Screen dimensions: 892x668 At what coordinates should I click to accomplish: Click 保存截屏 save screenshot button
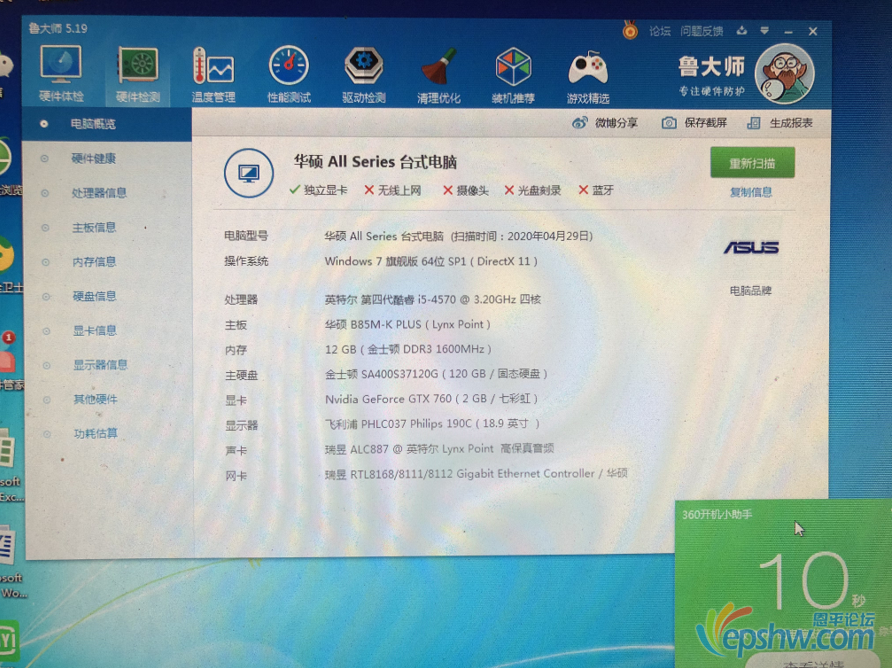click(695, 123)
